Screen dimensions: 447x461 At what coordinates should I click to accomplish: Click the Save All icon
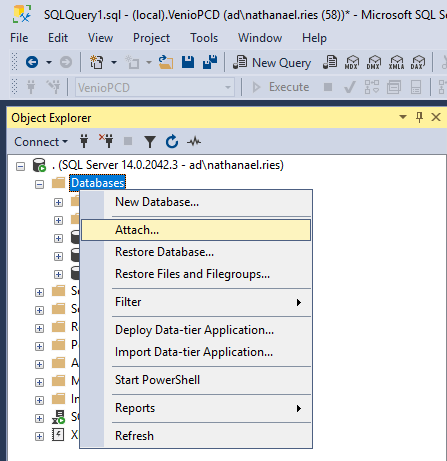210,62
